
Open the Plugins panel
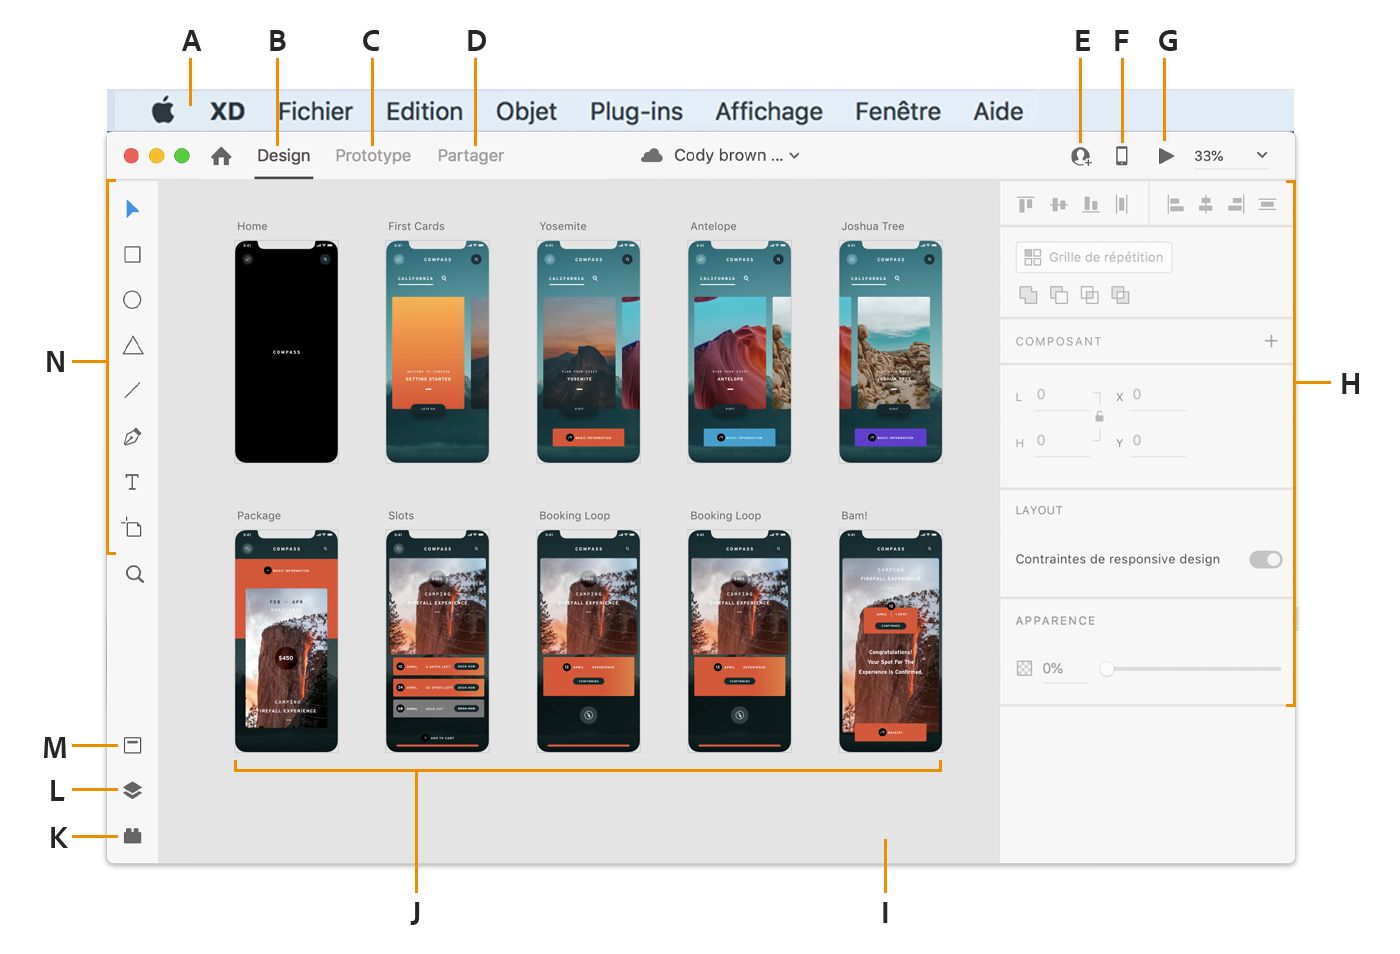(x=133, y=837)
